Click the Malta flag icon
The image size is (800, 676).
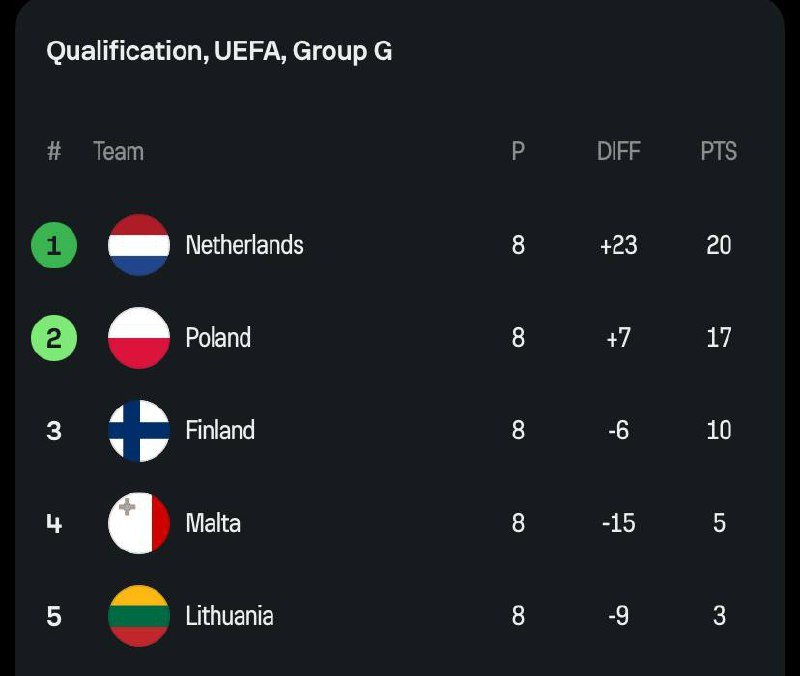click(x=139, y=523)
